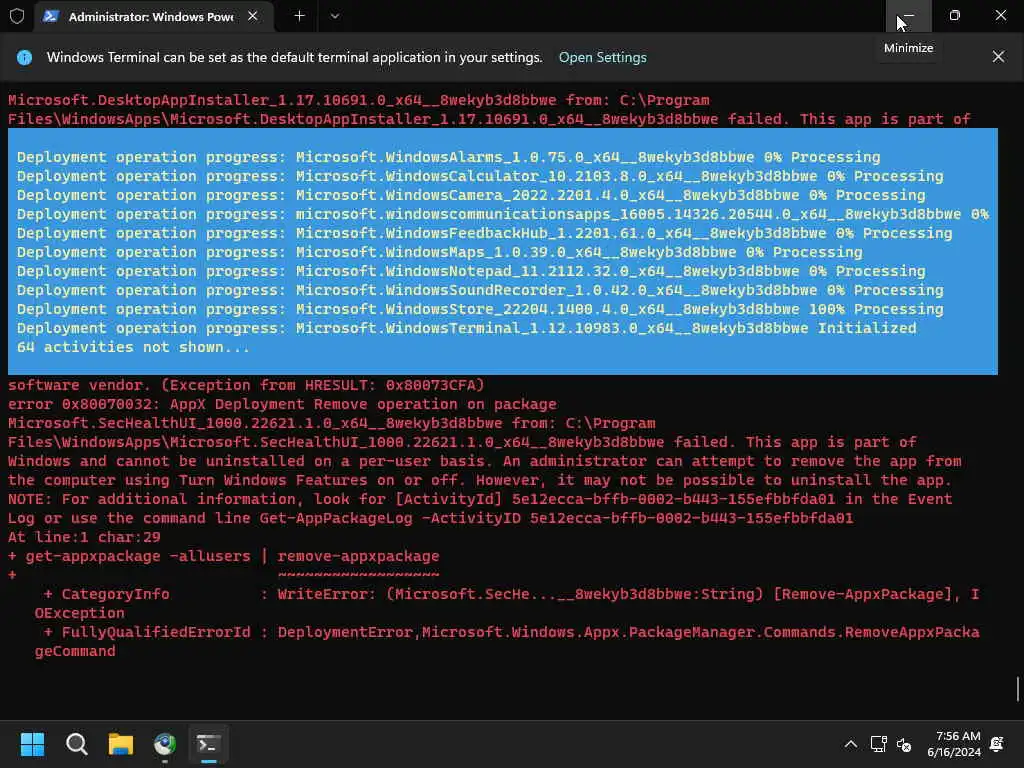
Task: Click the text '64 activities not shown...'
Action: (x=133, y=347)
